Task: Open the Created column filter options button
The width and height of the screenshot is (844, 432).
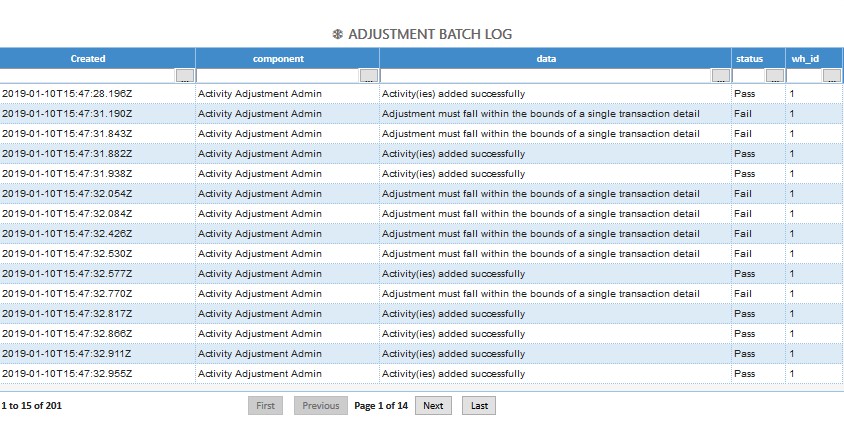Action: [x=185, y=76]
